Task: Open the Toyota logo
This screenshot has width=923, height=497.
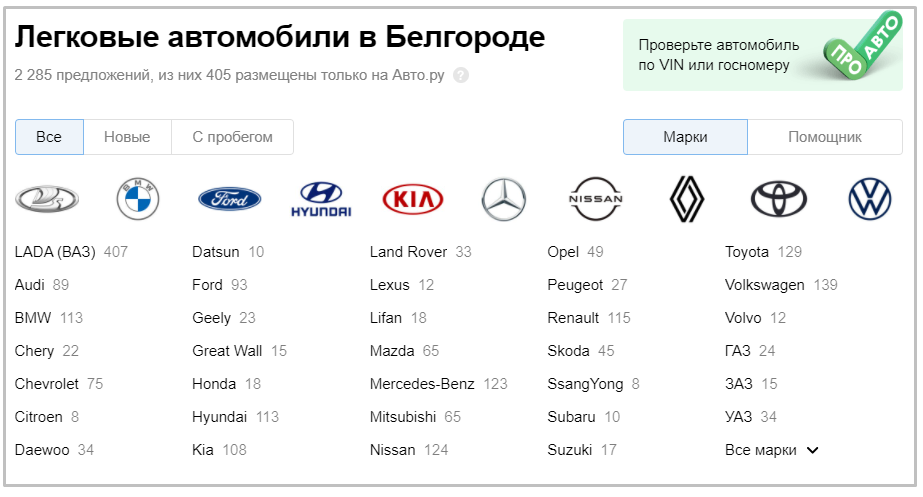Action: coord(779,199)
